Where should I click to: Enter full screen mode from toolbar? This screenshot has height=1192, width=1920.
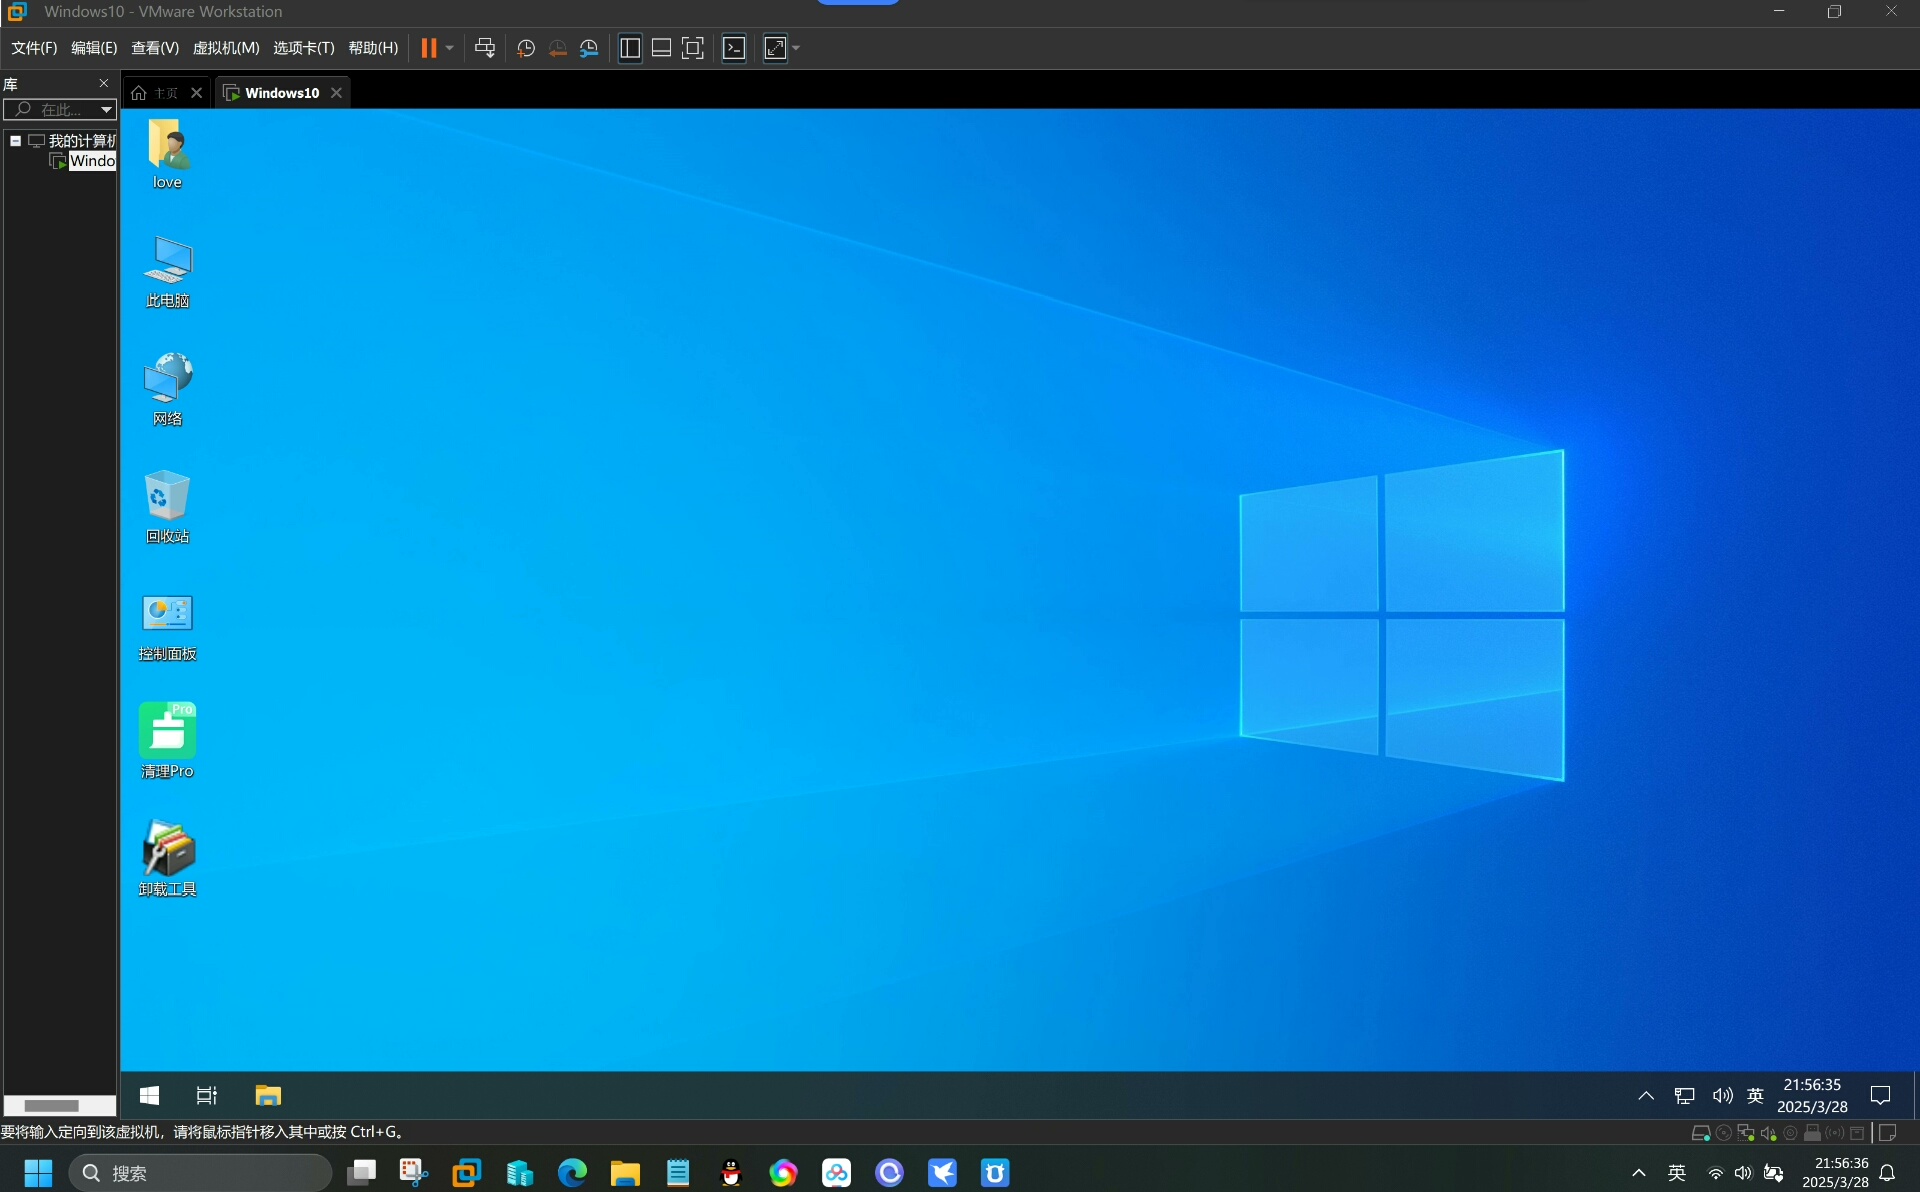693,48
